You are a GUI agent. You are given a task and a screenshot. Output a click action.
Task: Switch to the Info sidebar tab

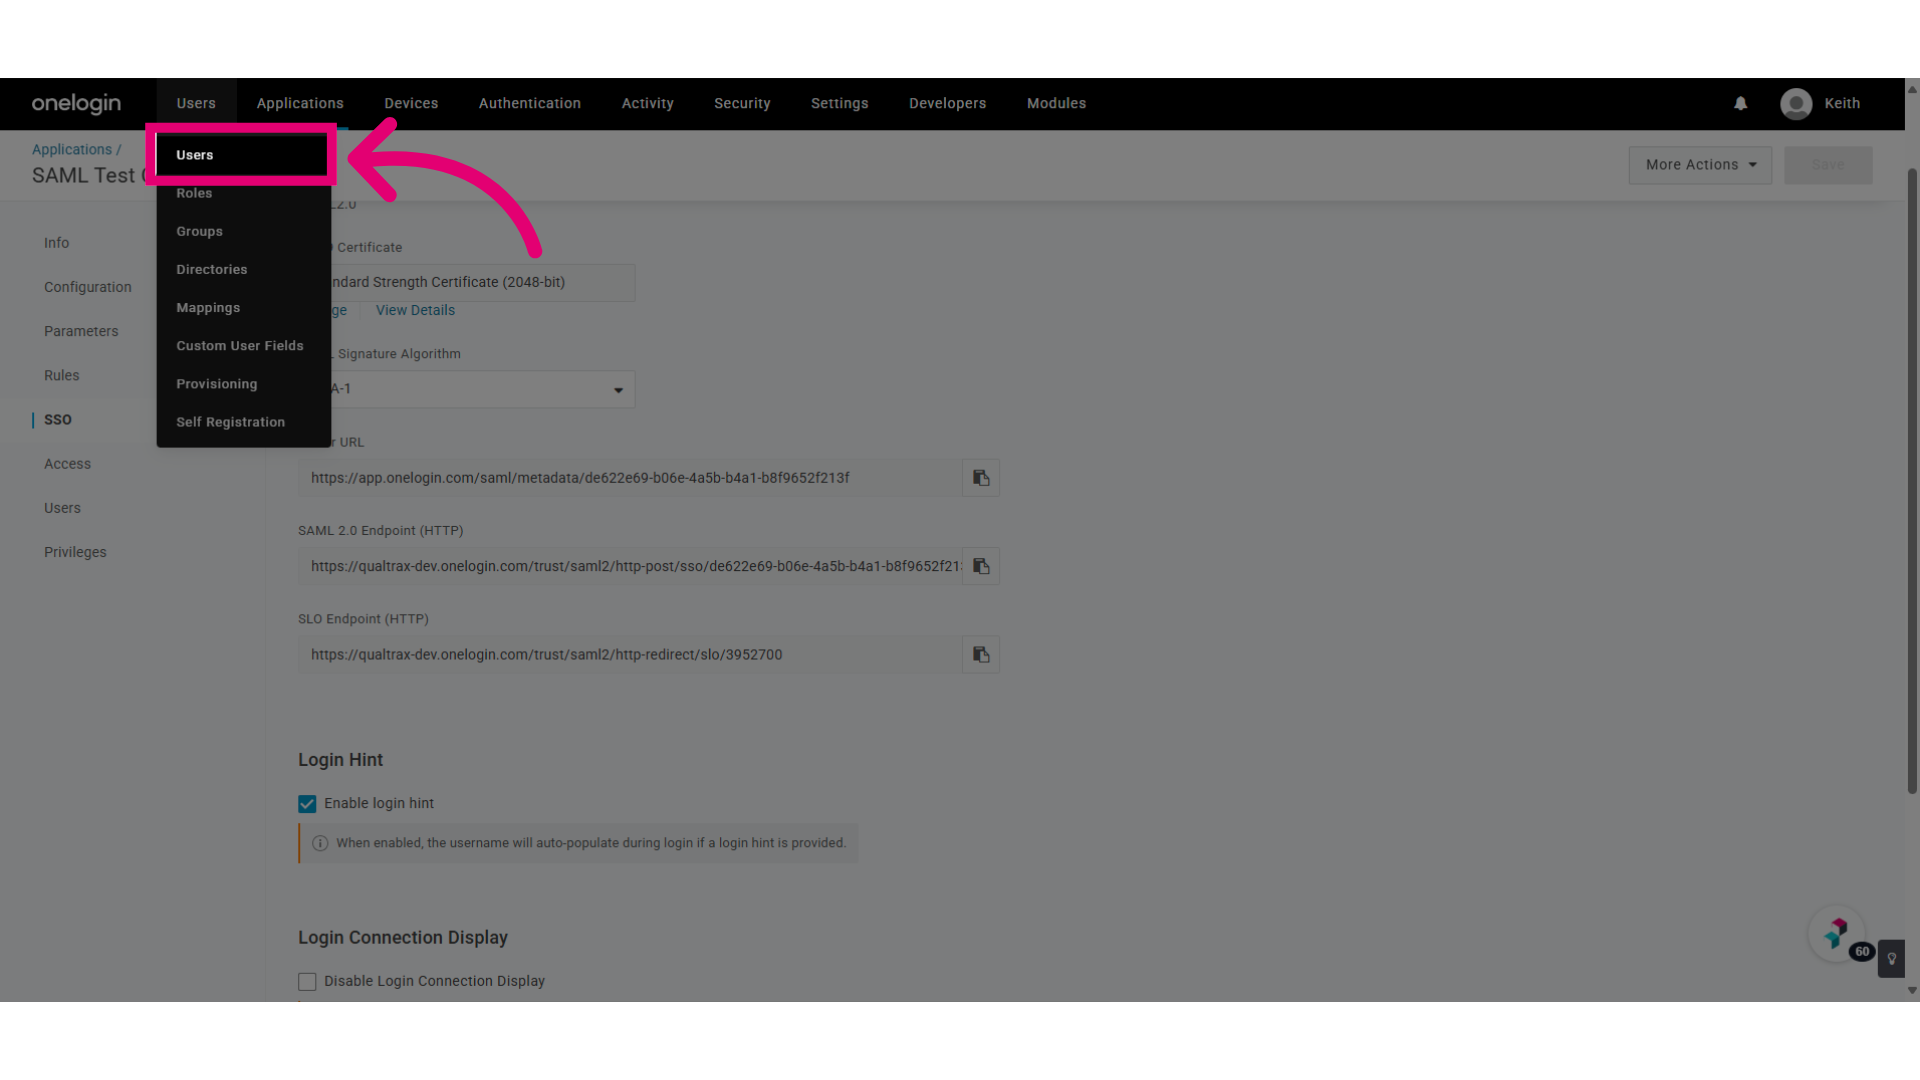[57, 243]
